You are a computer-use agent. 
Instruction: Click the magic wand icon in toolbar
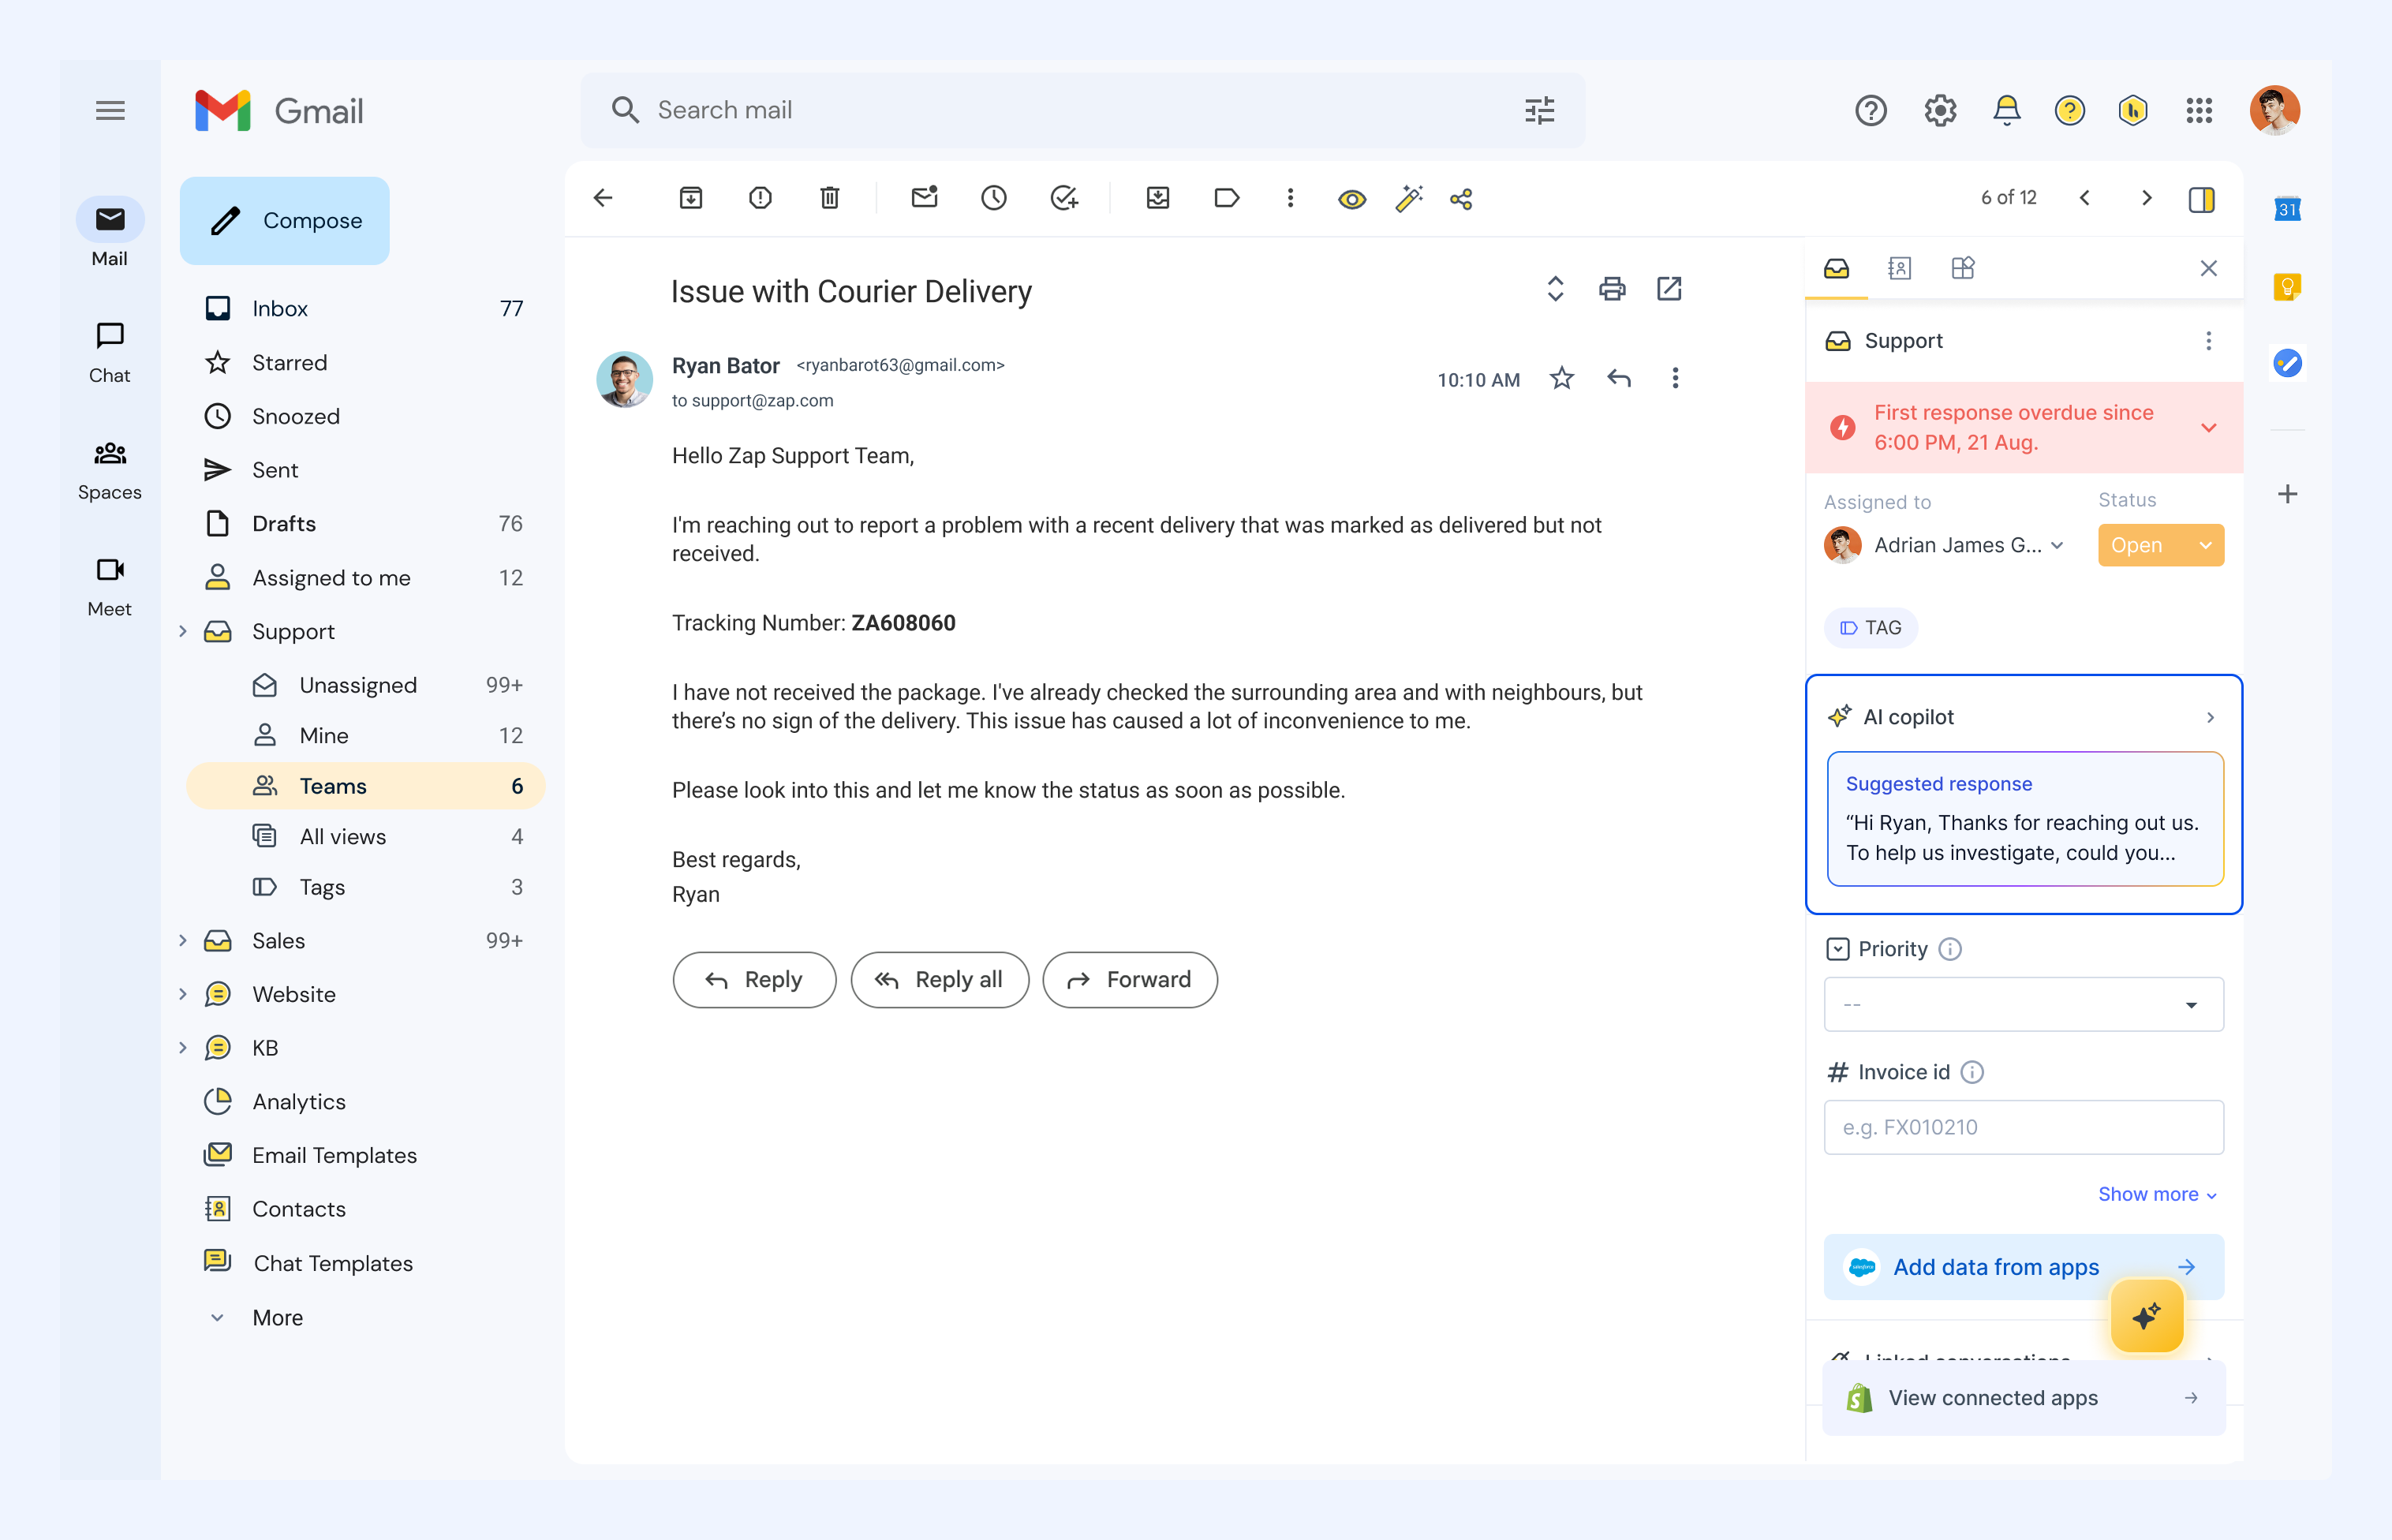pyautogui.click(x=1409, y=198)
